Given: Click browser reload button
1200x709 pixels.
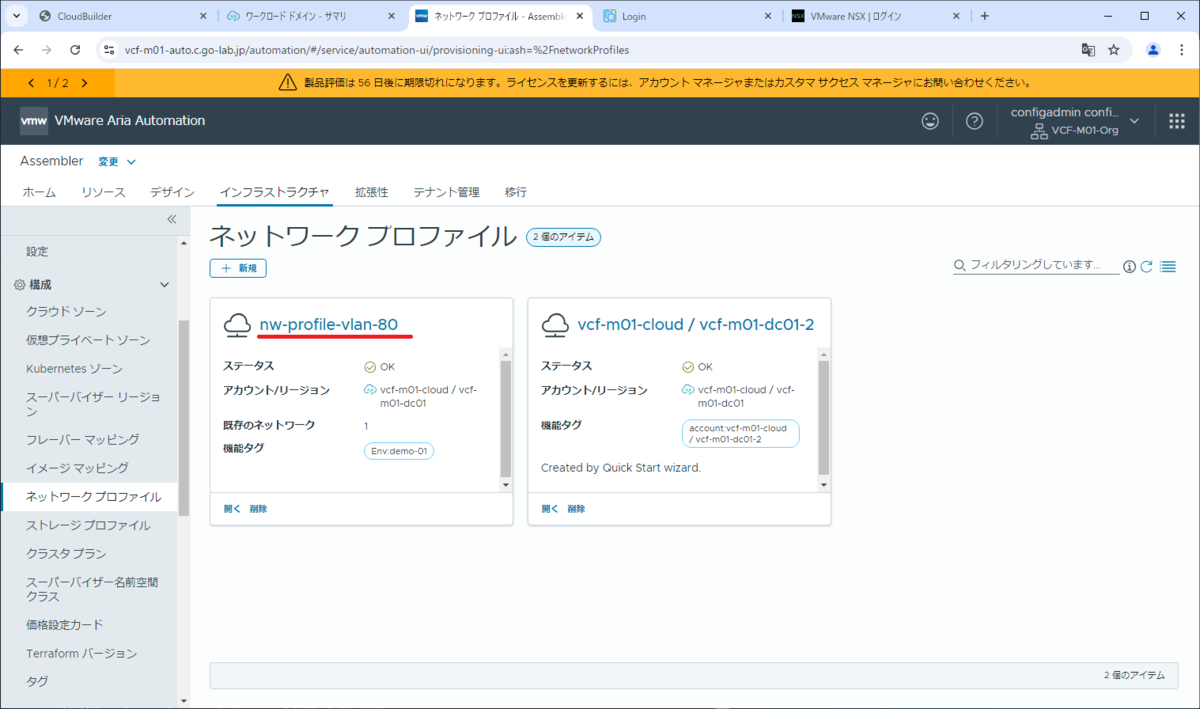Looking at the screenshot, I should [75, 49].
